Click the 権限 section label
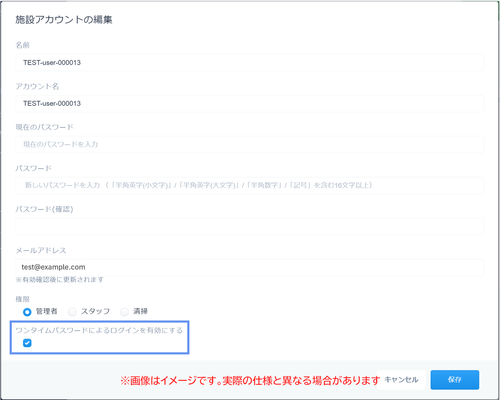 [x=22, y=299]
